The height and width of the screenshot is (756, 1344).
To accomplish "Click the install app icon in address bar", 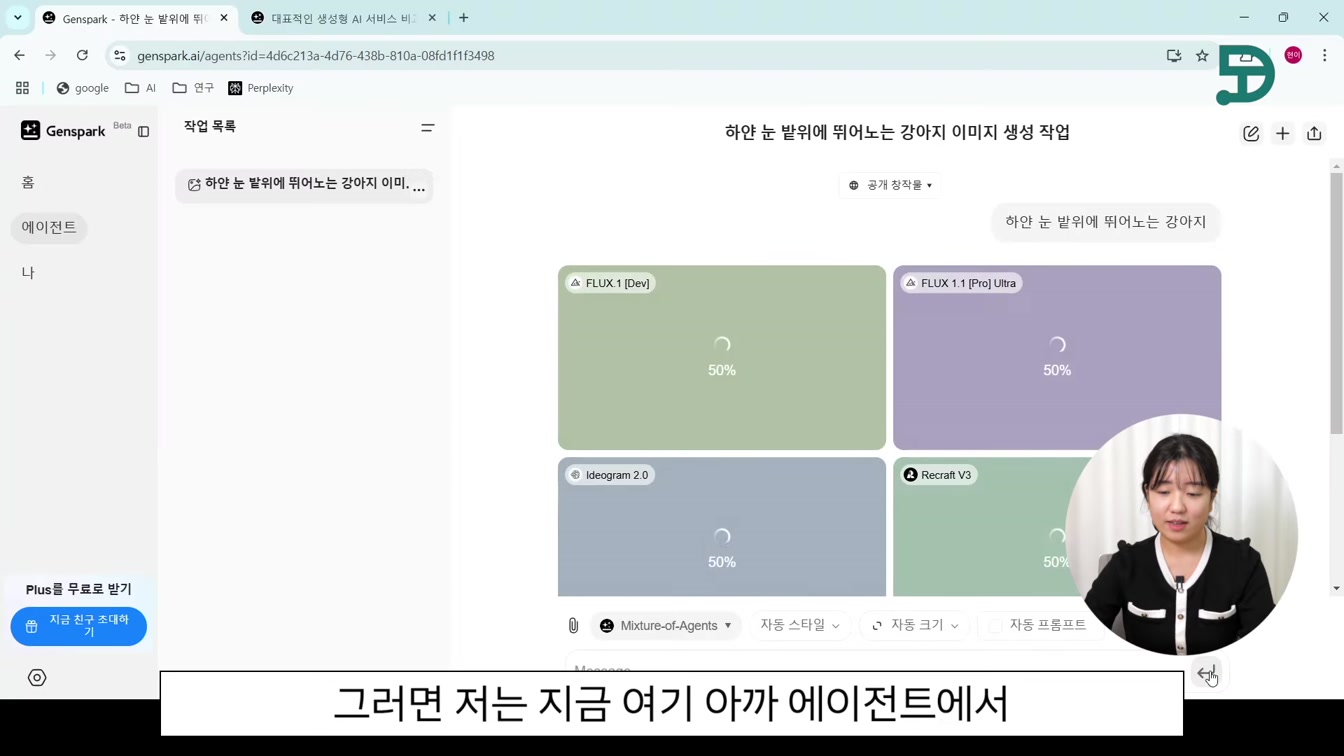I will 1174,56.
